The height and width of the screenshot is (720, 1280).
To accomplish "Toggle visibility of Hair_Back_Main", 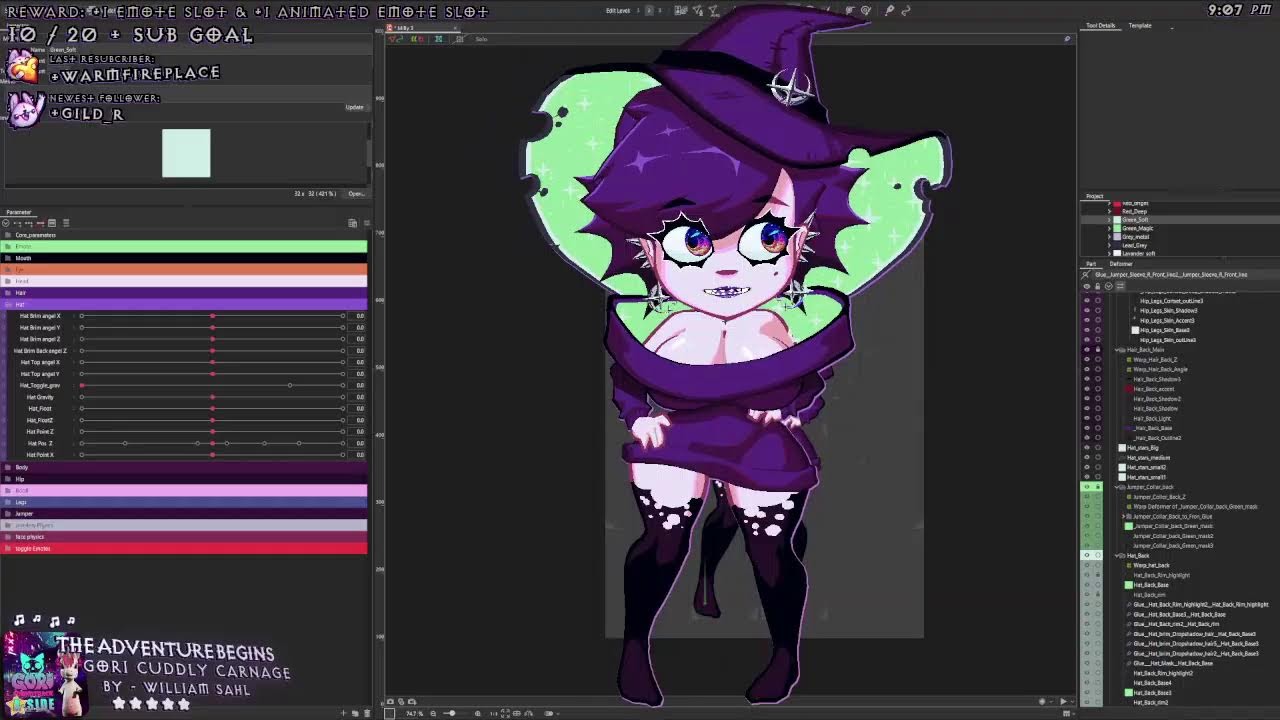I will tap(1087, 350).
